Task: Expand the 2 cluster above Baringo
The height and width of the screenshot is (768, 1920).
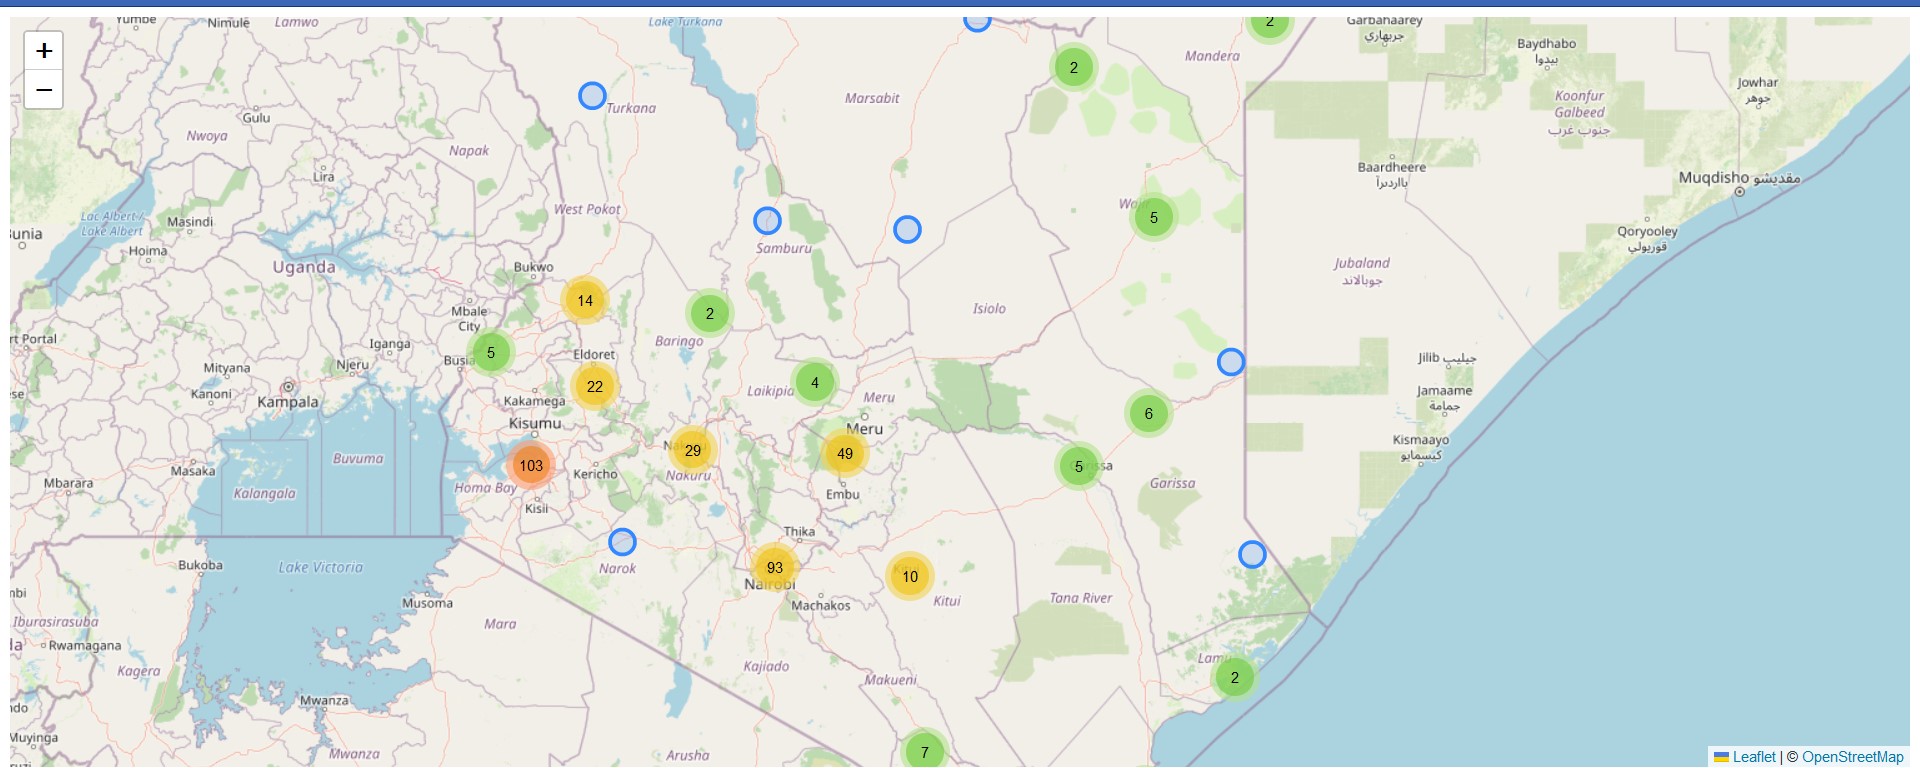Action: (x=710, y=313)
